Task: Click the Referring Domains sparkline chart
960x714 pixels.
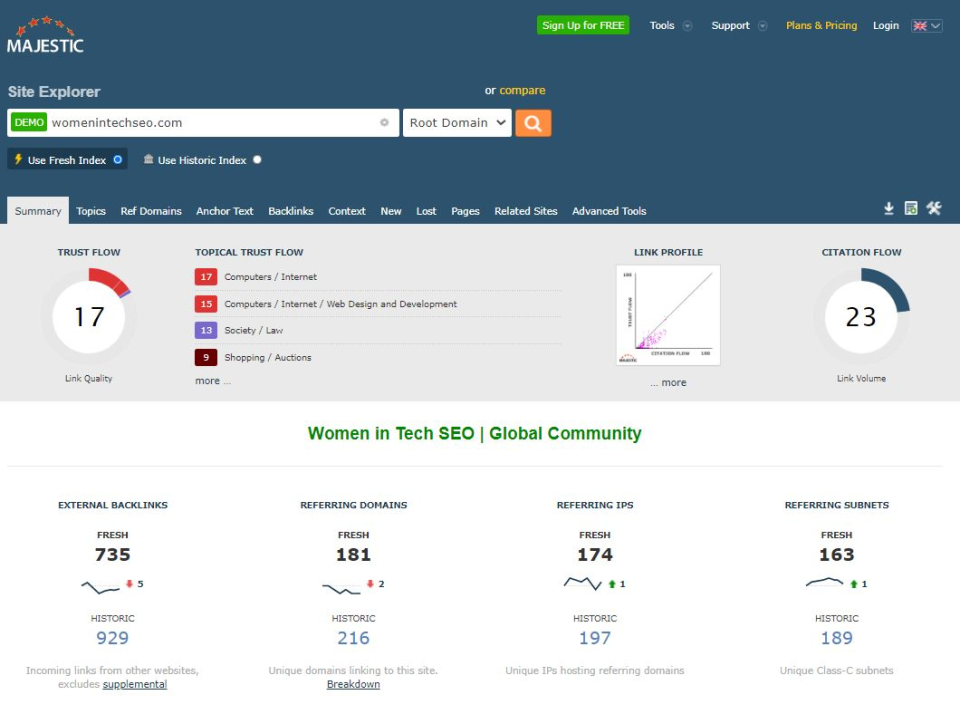Action: tap(342, 588)
